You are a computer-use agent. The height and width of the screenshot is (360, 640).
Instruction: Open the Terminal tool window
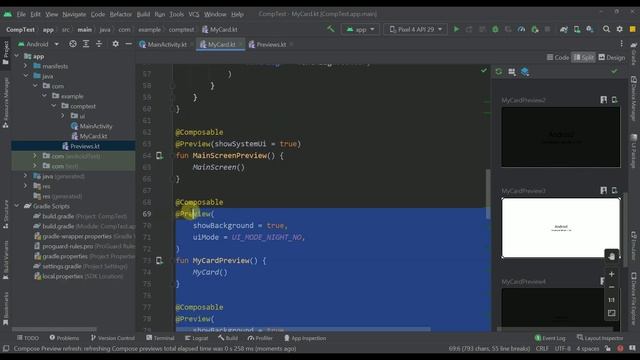point(160,338)
